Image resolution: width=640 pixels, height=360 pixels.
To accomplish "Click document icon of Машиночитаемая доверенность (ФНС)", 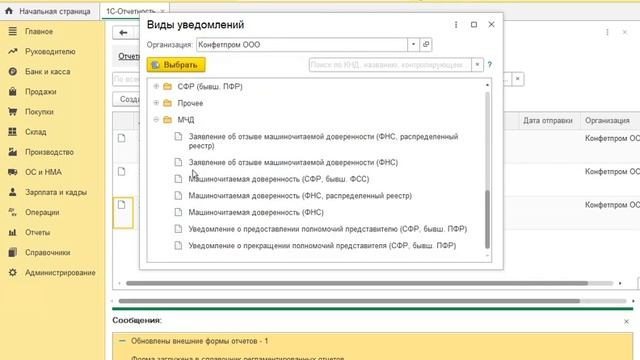I will (178, 212).
